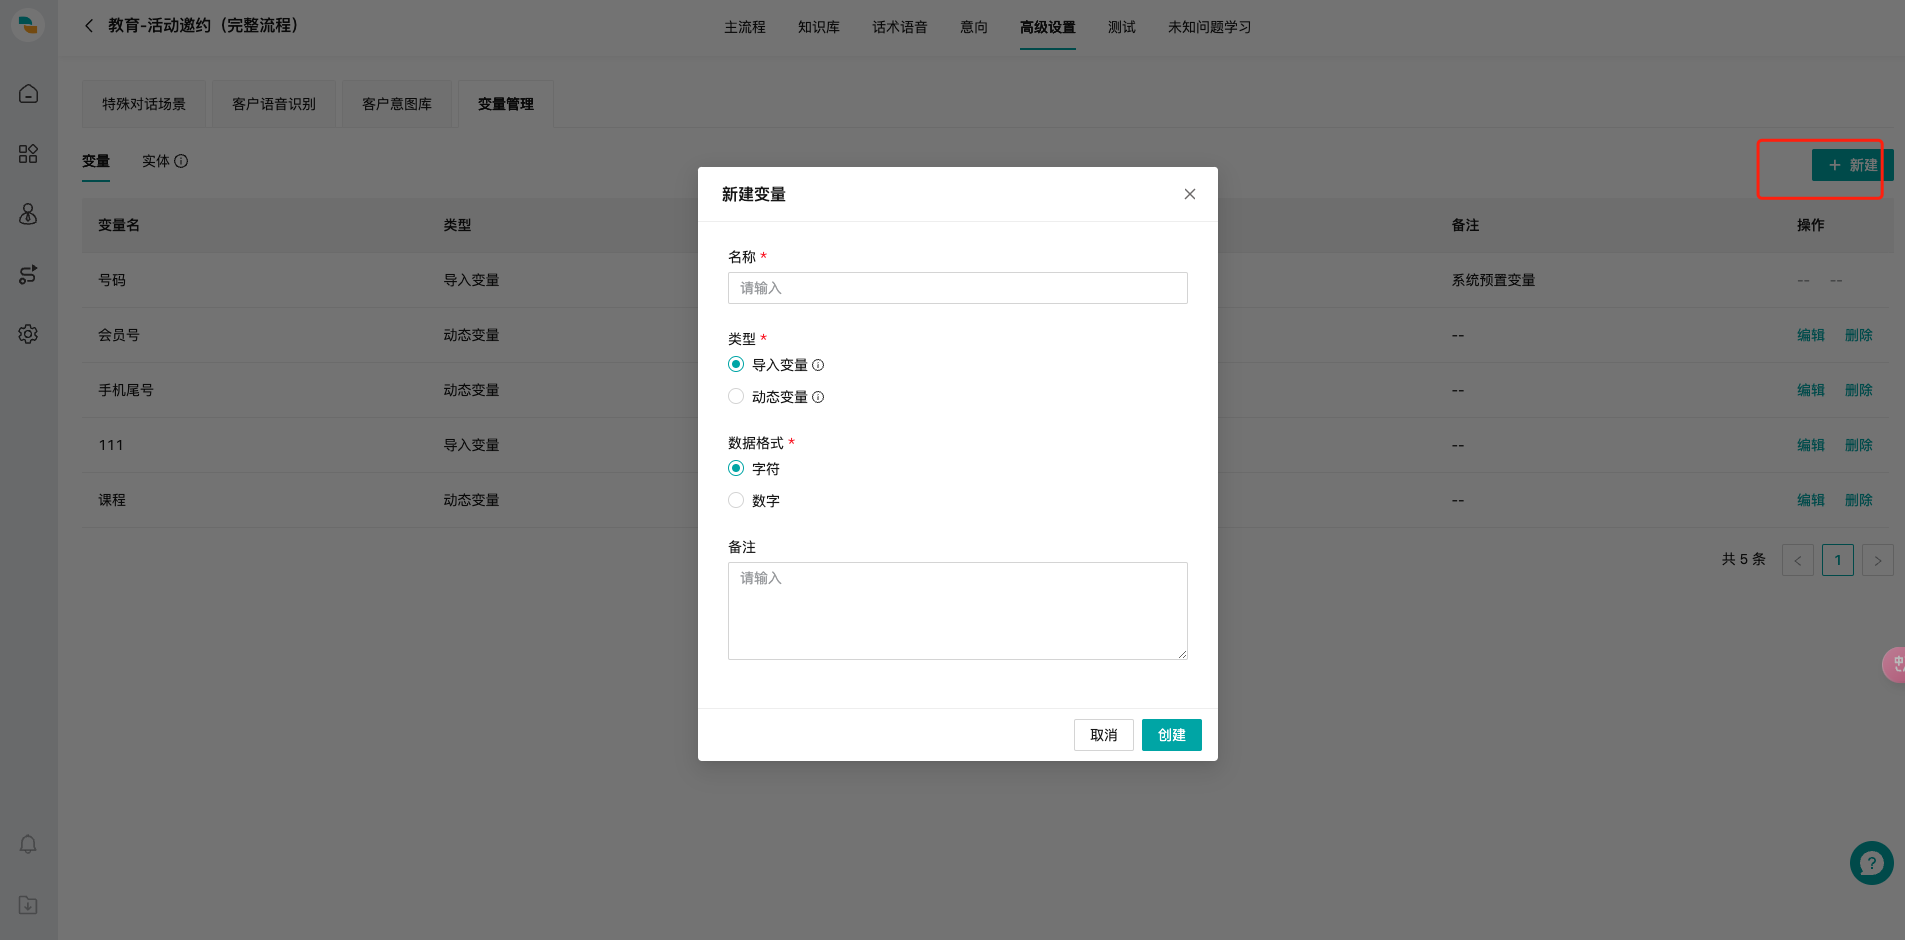
Task: Edit the 课程 variable row
Action: pyautogui.click(x=1811, y=500)
